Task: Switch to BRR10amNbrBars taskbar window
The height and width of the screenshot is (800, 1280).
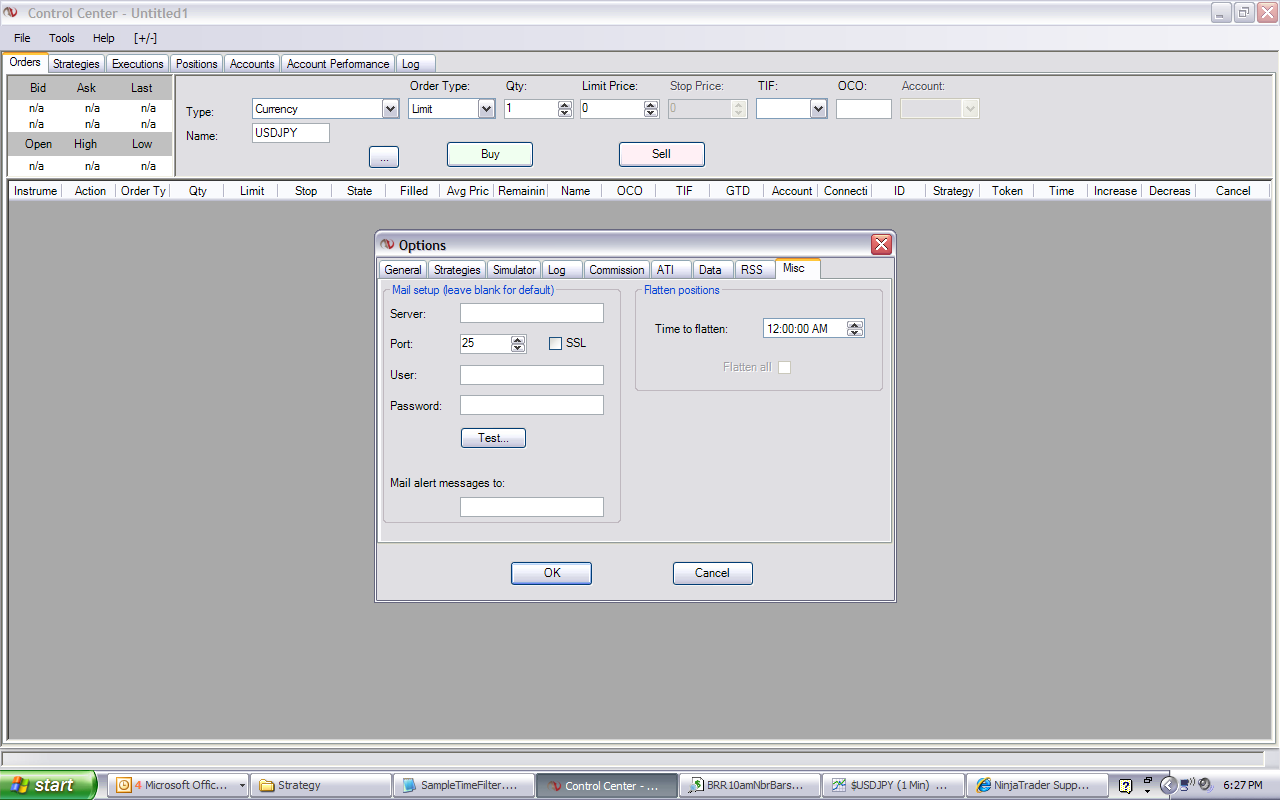Action: tap(750, 785)
